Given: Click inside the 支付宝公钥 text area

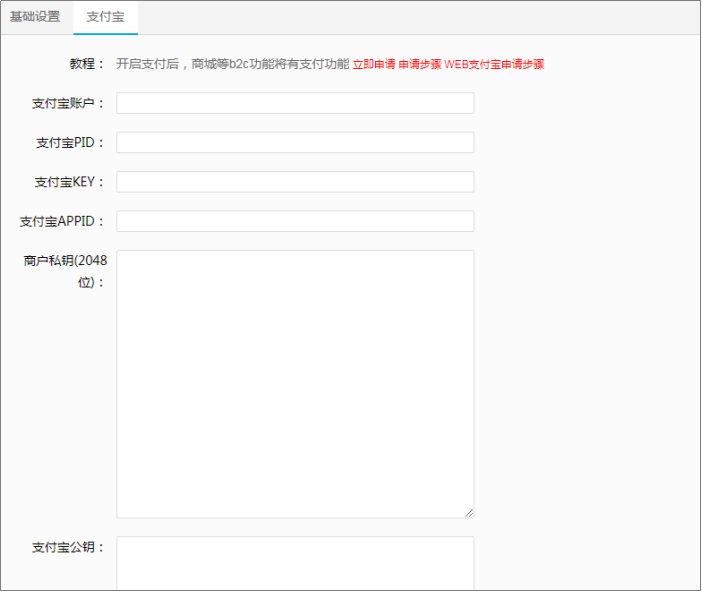Looking at the screenshot, I should [x=295, y=562].
